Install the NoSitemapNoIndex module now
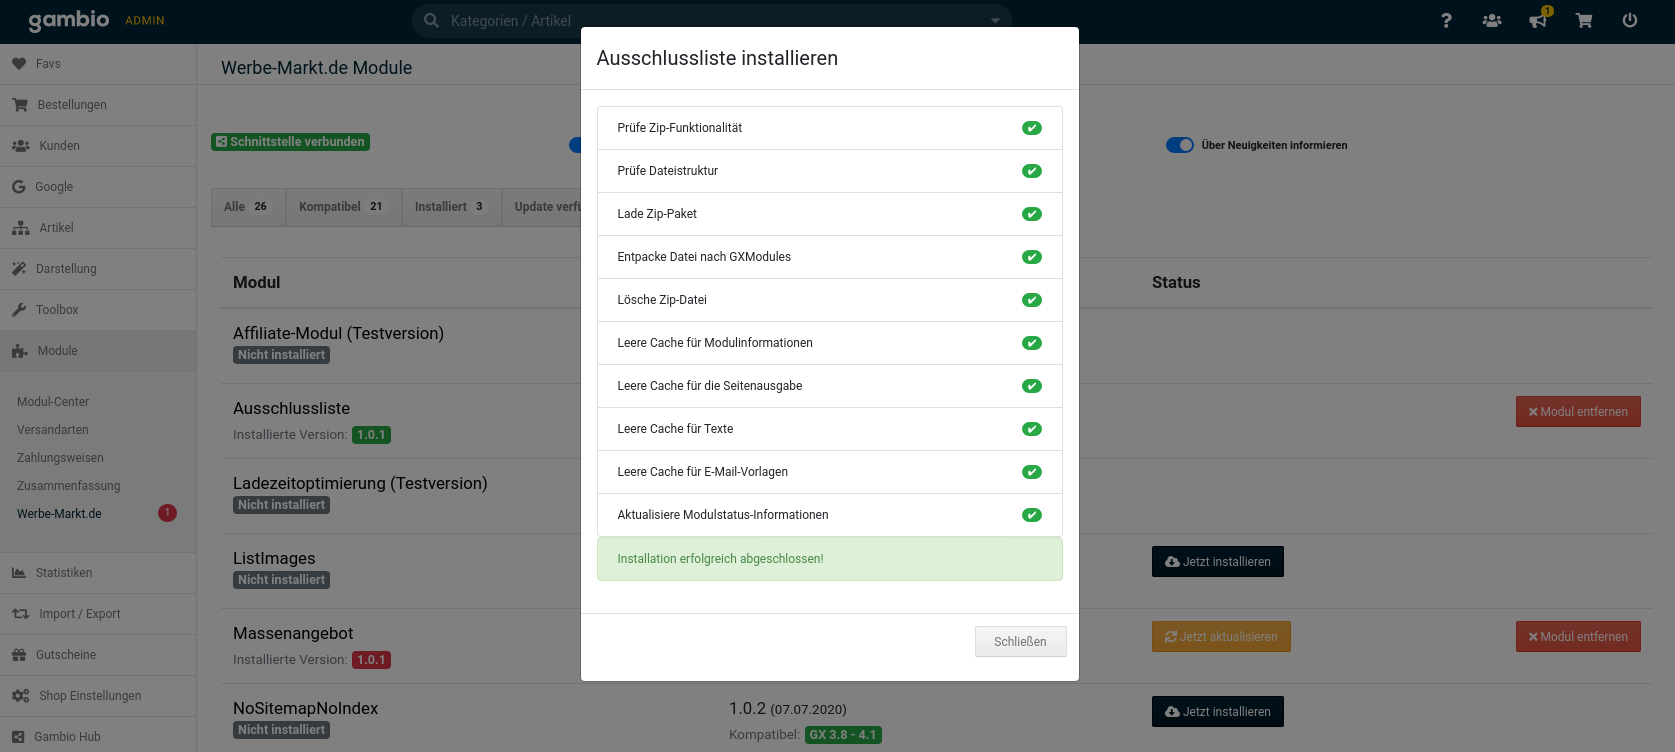The height and width of the screenshot is (752, 1675). coord(1218,711)
